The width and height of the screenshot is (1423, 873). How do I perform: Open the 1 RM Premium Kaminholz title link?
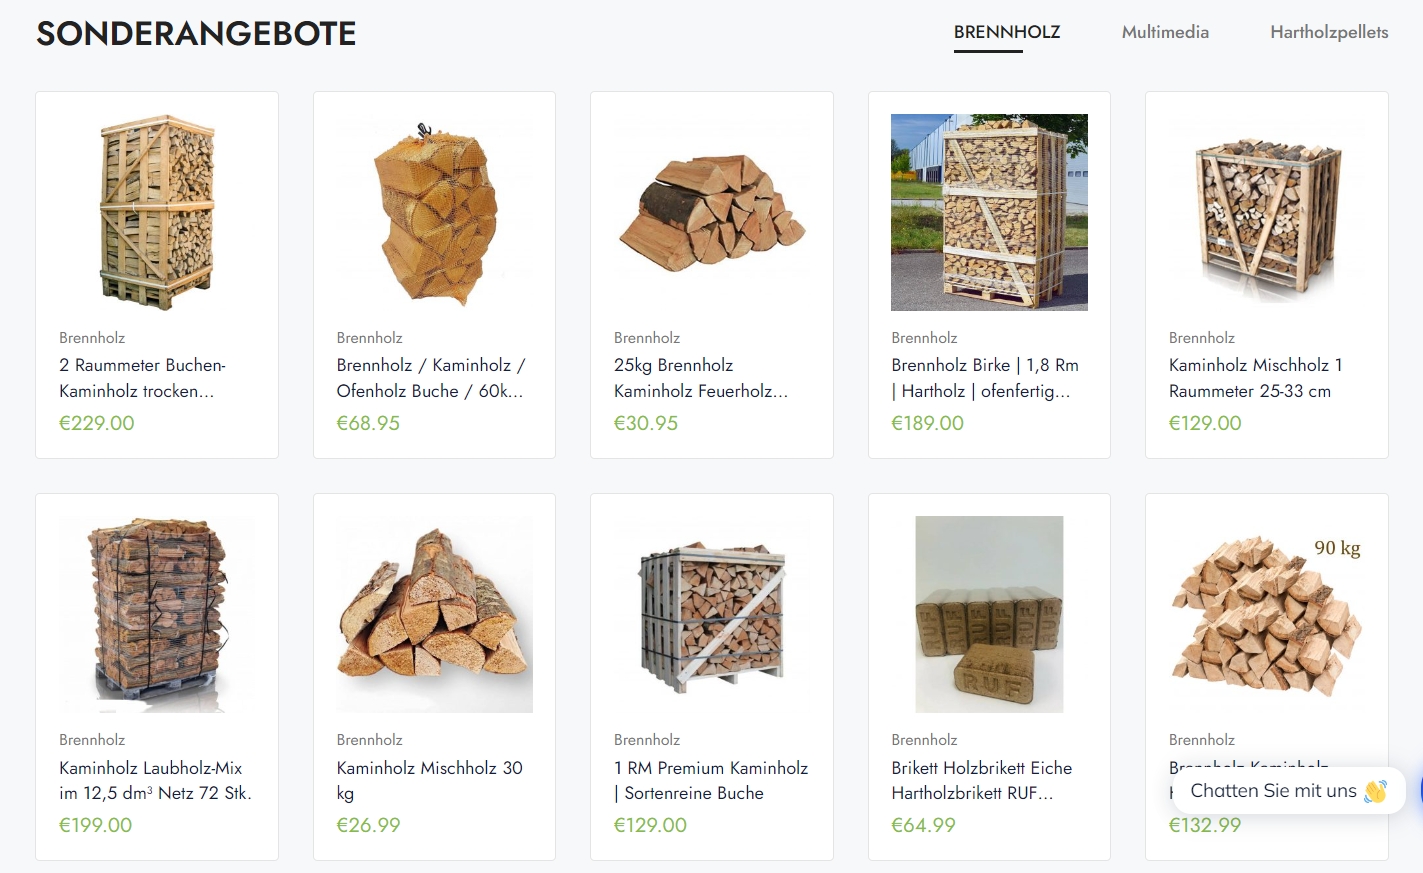pyautogui.click(x=711, y=780)
